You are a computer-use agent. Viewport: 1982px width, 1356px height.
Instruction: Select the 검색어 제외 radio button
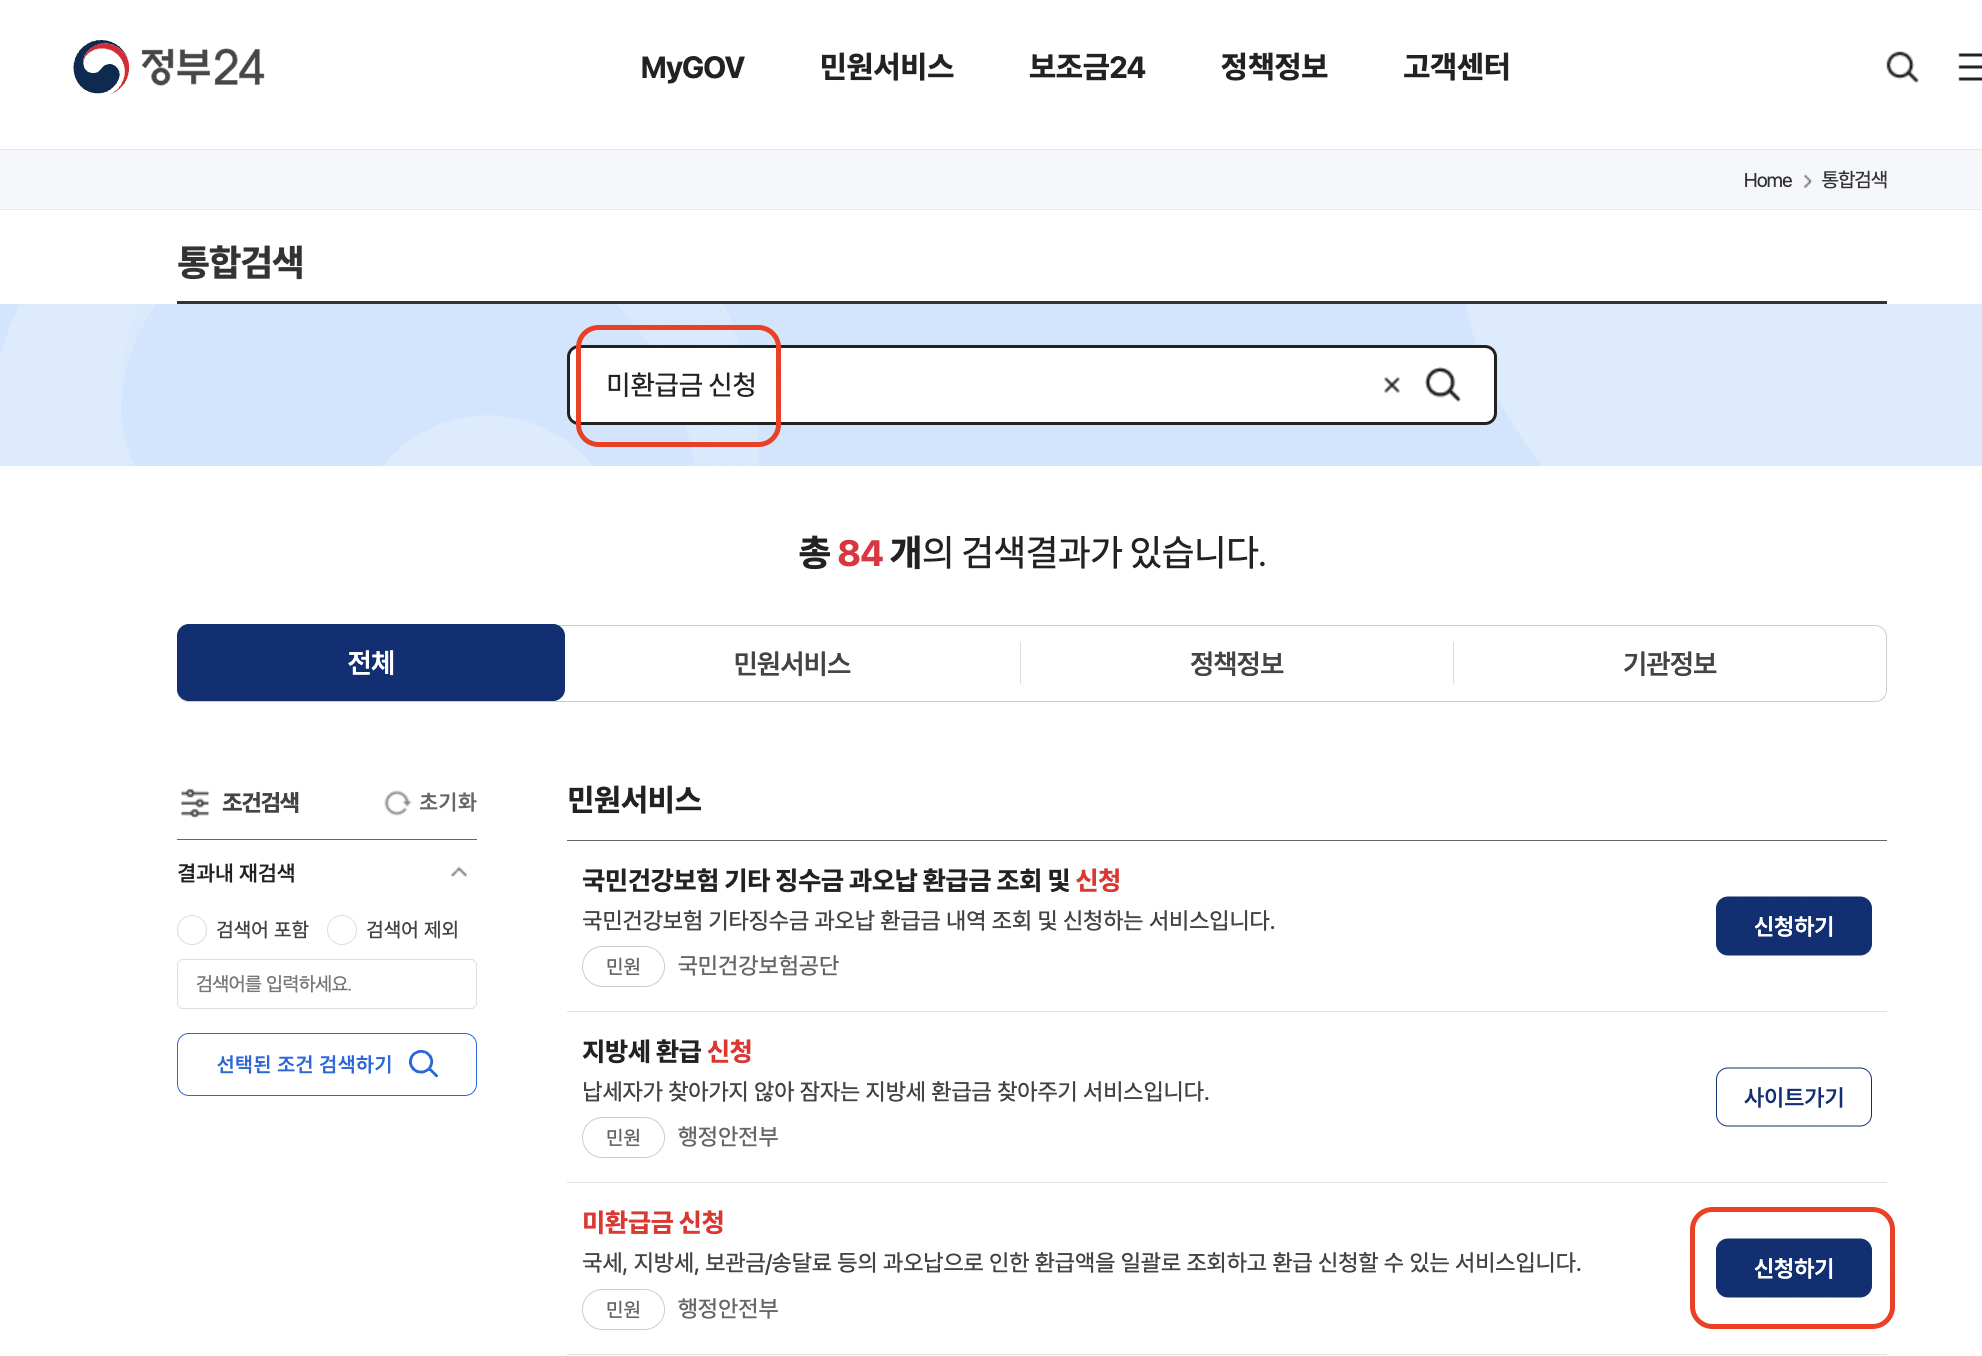pos(342,929)
